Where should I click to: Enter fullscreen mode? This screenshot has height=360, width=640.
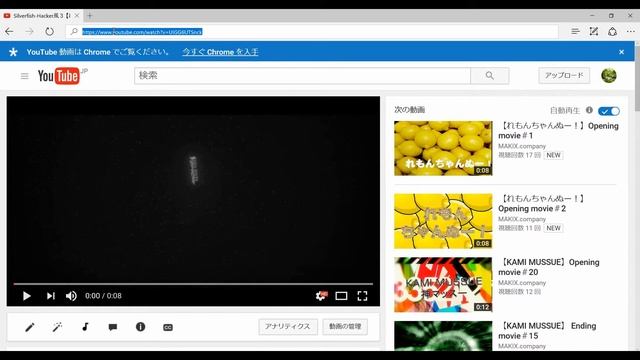coord(362,296)
